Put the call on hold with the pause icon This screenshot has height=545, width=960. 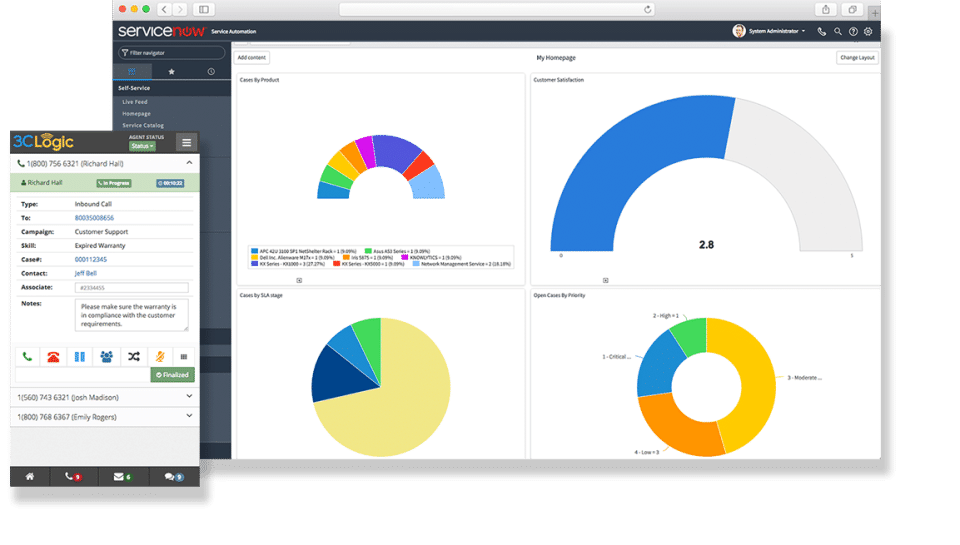80,356
